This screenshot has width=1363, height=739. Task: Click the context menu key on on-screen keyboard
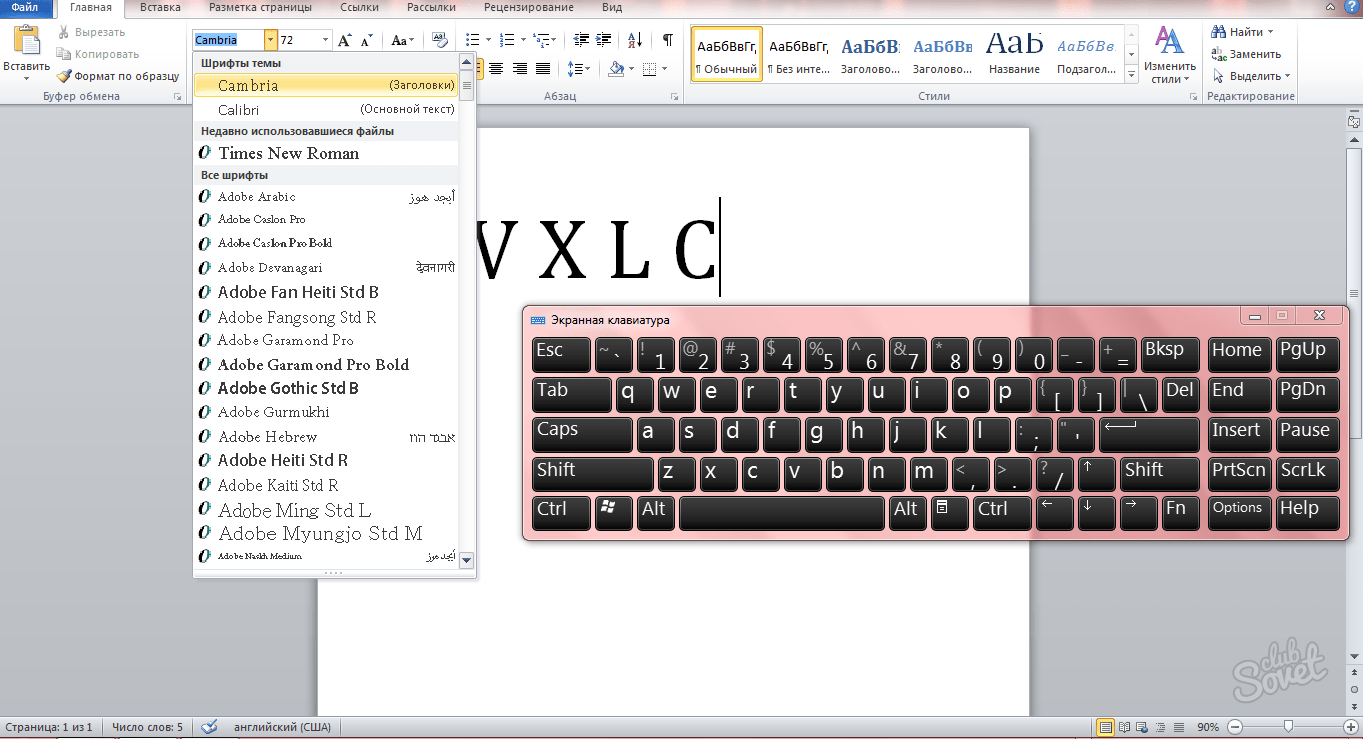tap(950, 511)
